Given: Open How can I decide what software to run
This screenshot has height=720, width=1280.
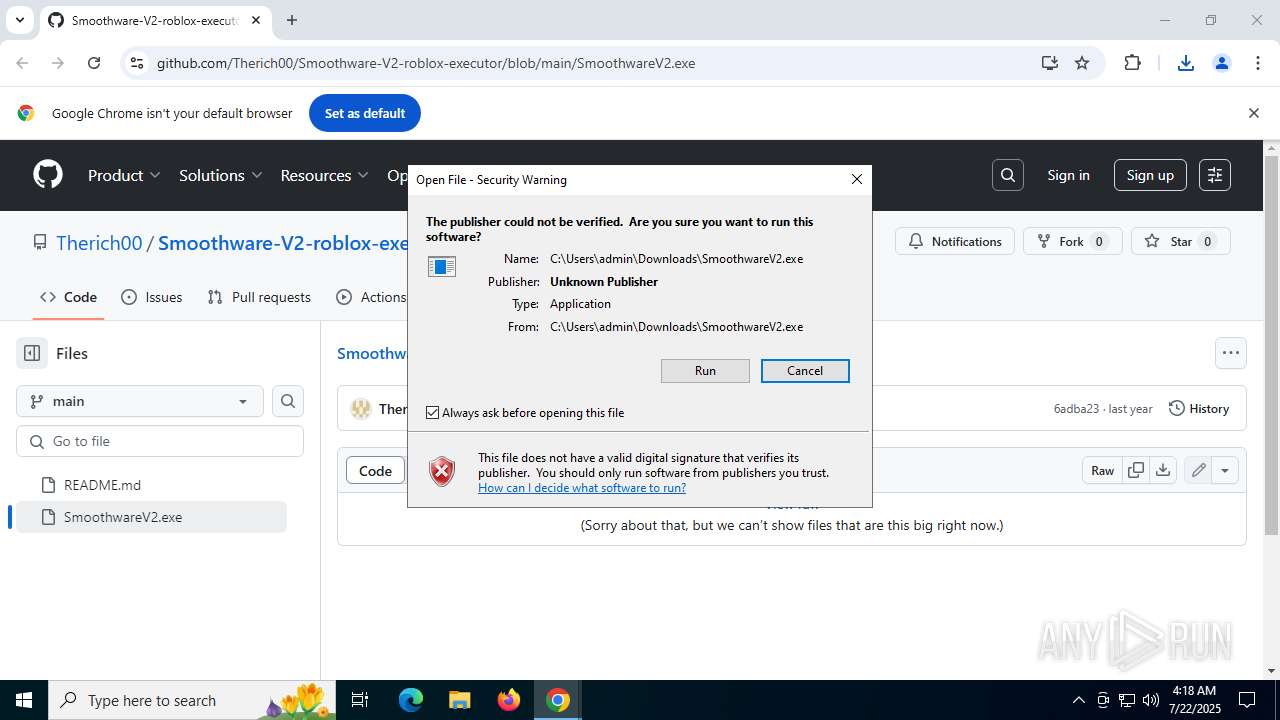Looking at the screenshot, I should pos(582,488).
